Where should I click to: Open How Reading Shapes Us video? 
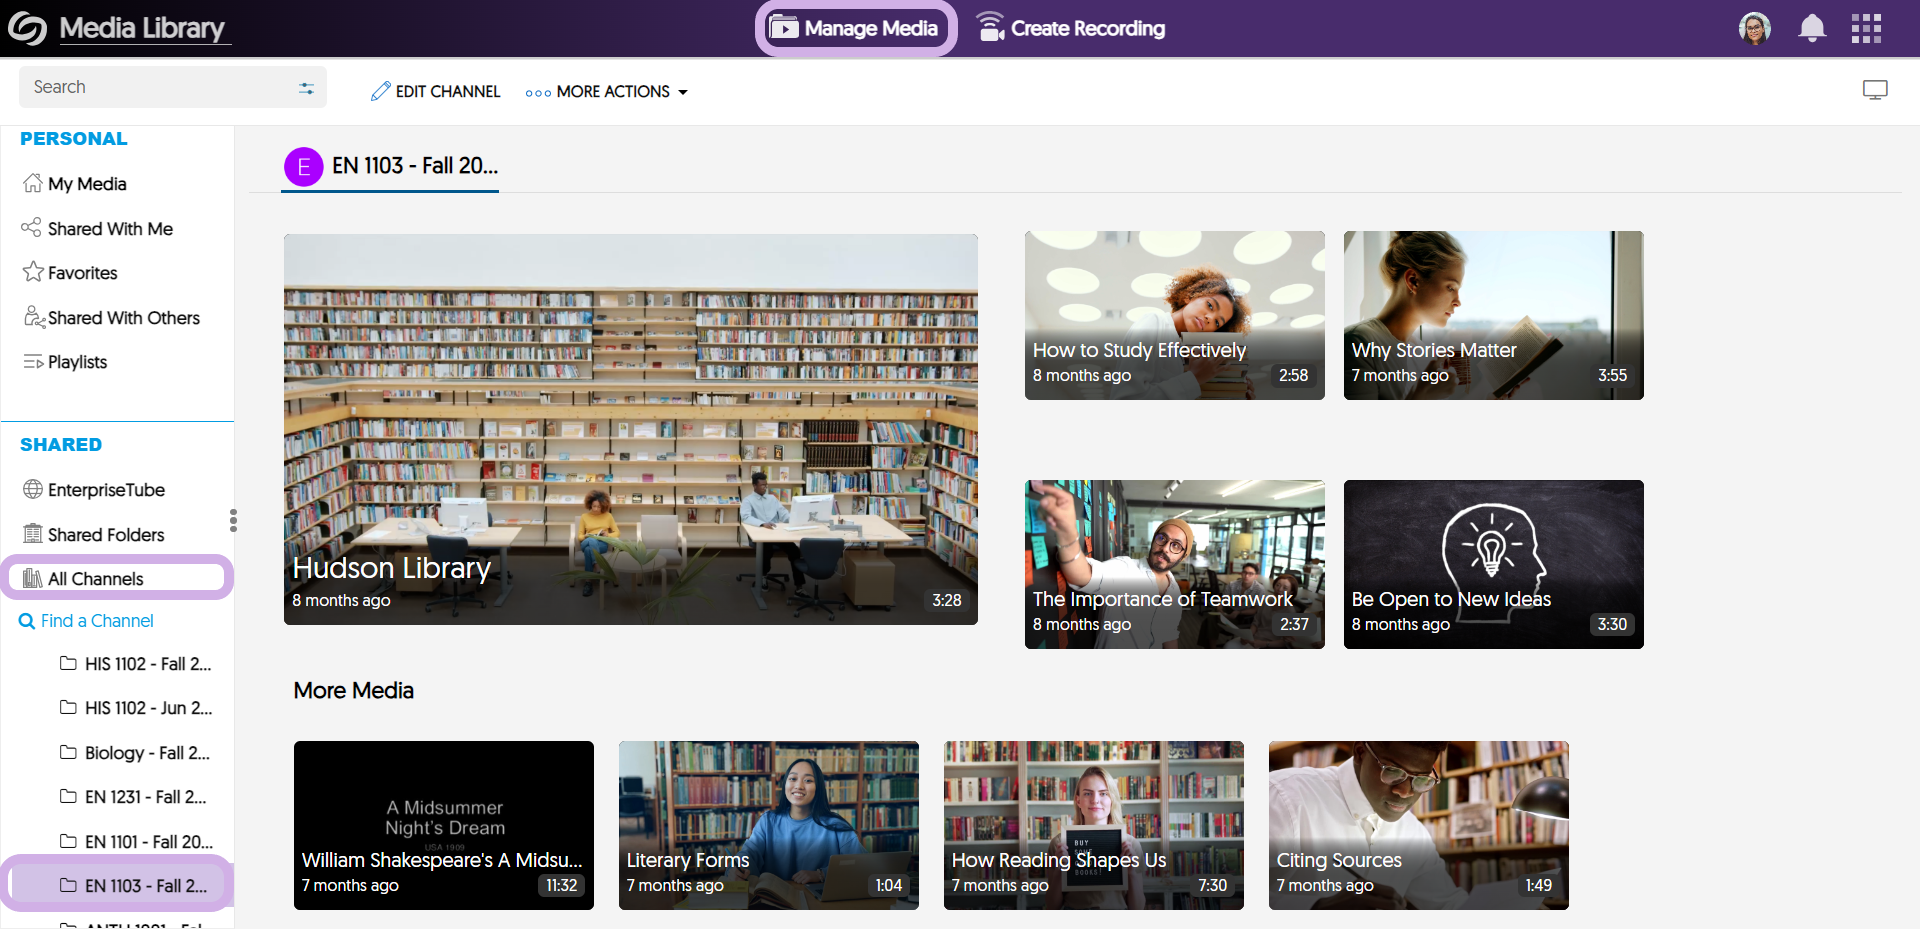coord(1094,825)
